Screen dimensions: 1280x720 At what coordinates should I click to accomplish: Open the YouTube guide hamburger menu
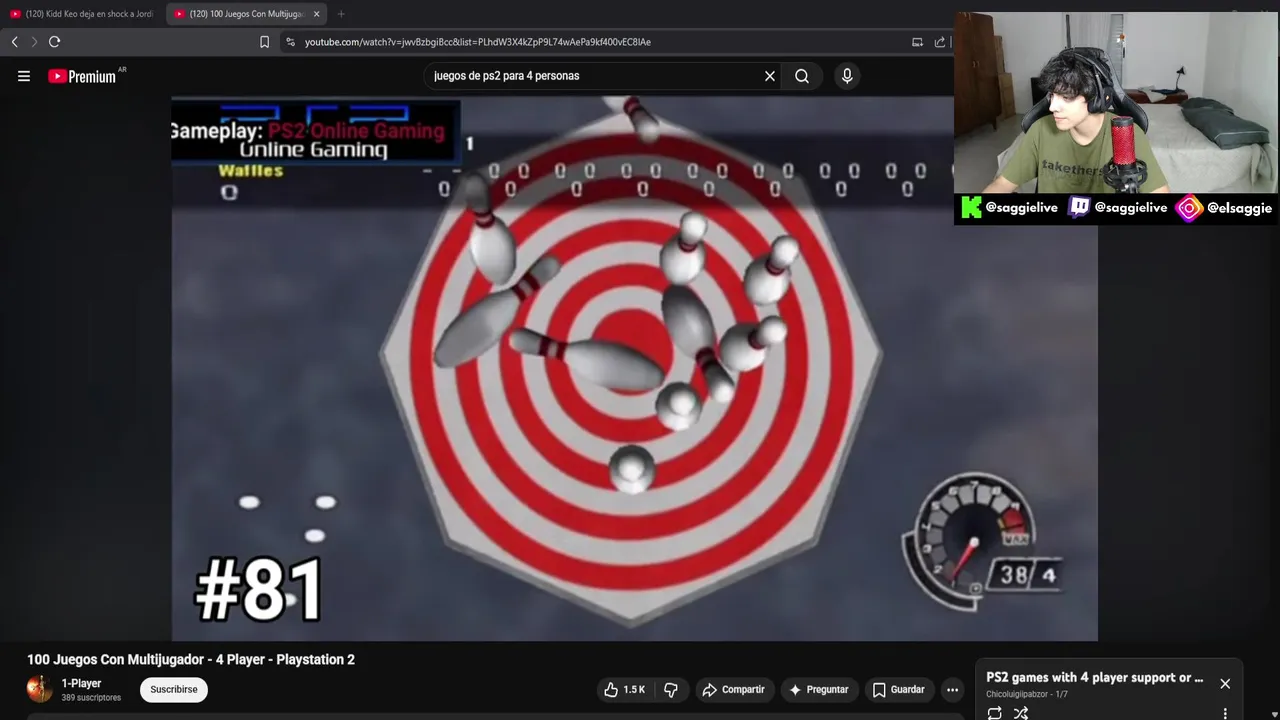(x=24, y=76)
